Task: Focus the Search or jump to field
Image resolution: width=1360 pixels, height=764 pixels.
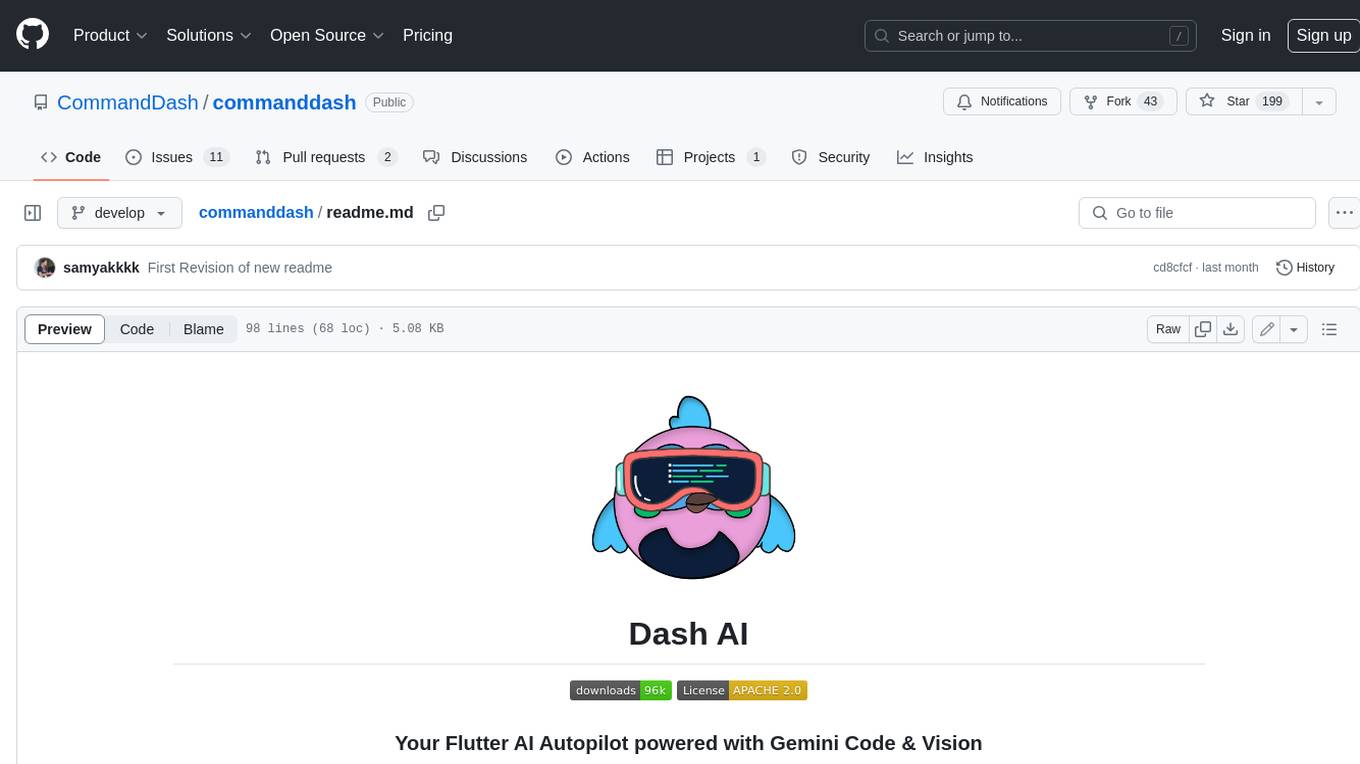Action: point(1030,36)
